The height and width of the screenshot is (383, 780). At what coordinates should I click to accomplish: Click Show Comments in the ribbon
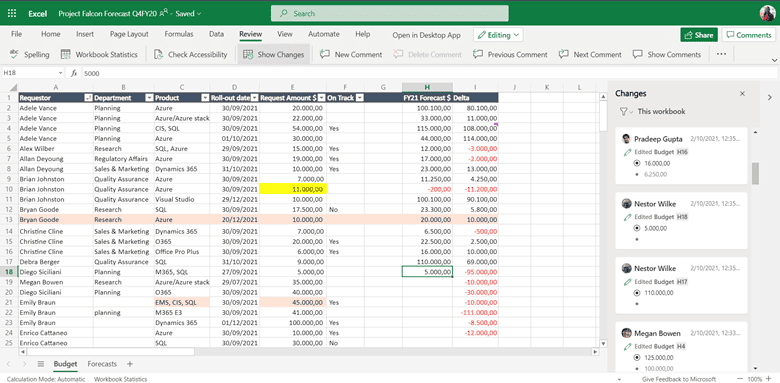[x=667, y=55]
